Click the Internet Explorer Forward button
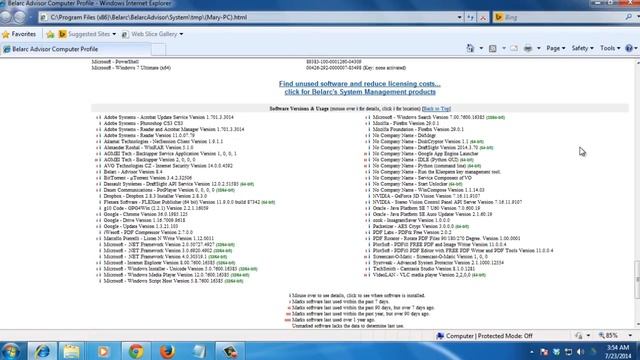This screenshot has height=360, width=640. (20, 17)
